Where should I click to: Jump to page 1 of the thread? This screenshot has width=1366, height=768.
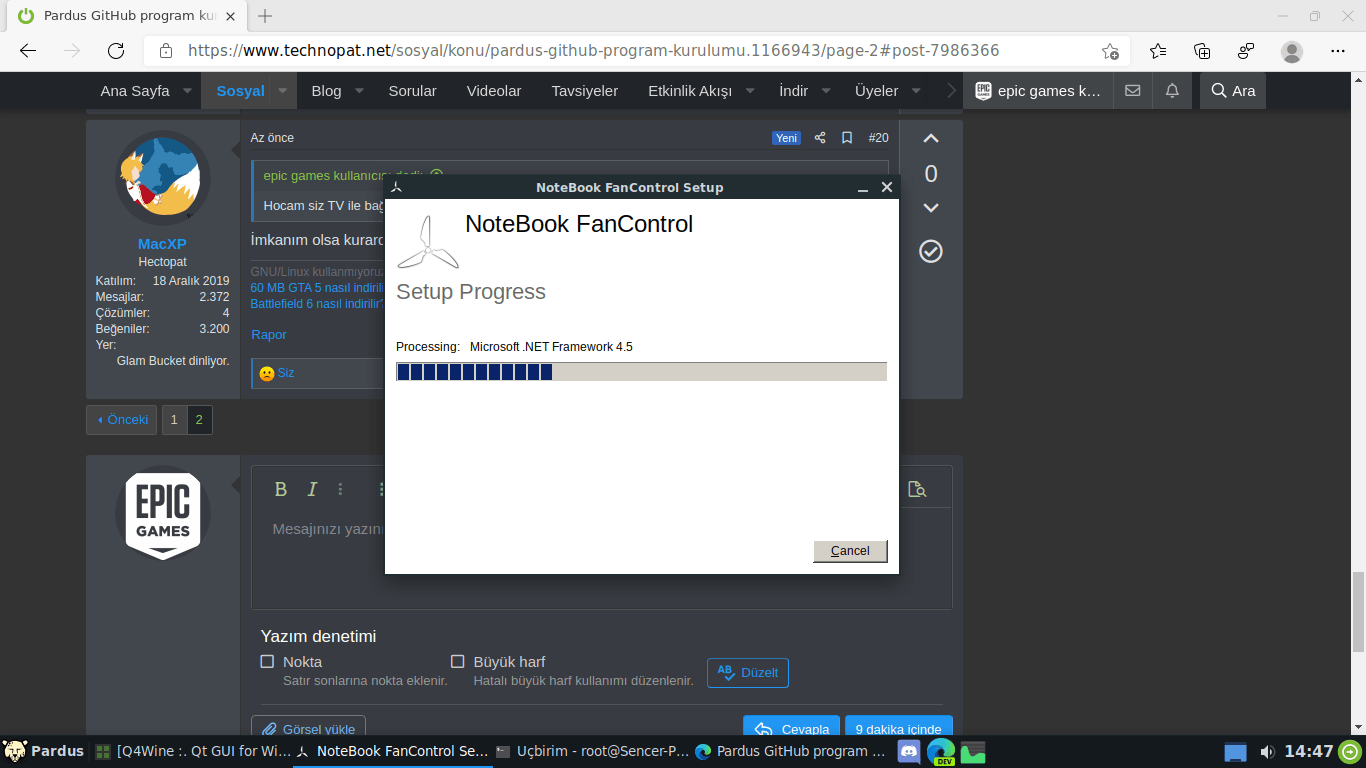pos(174,420)
